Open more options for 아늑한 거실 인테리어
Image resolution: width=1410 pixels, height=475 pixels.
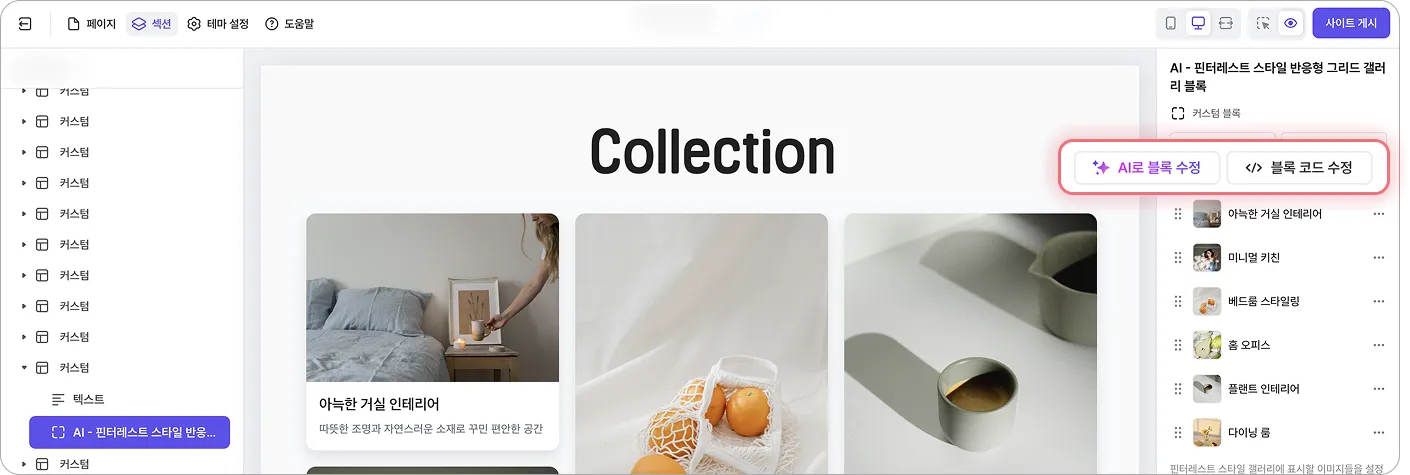[1379, 214]
